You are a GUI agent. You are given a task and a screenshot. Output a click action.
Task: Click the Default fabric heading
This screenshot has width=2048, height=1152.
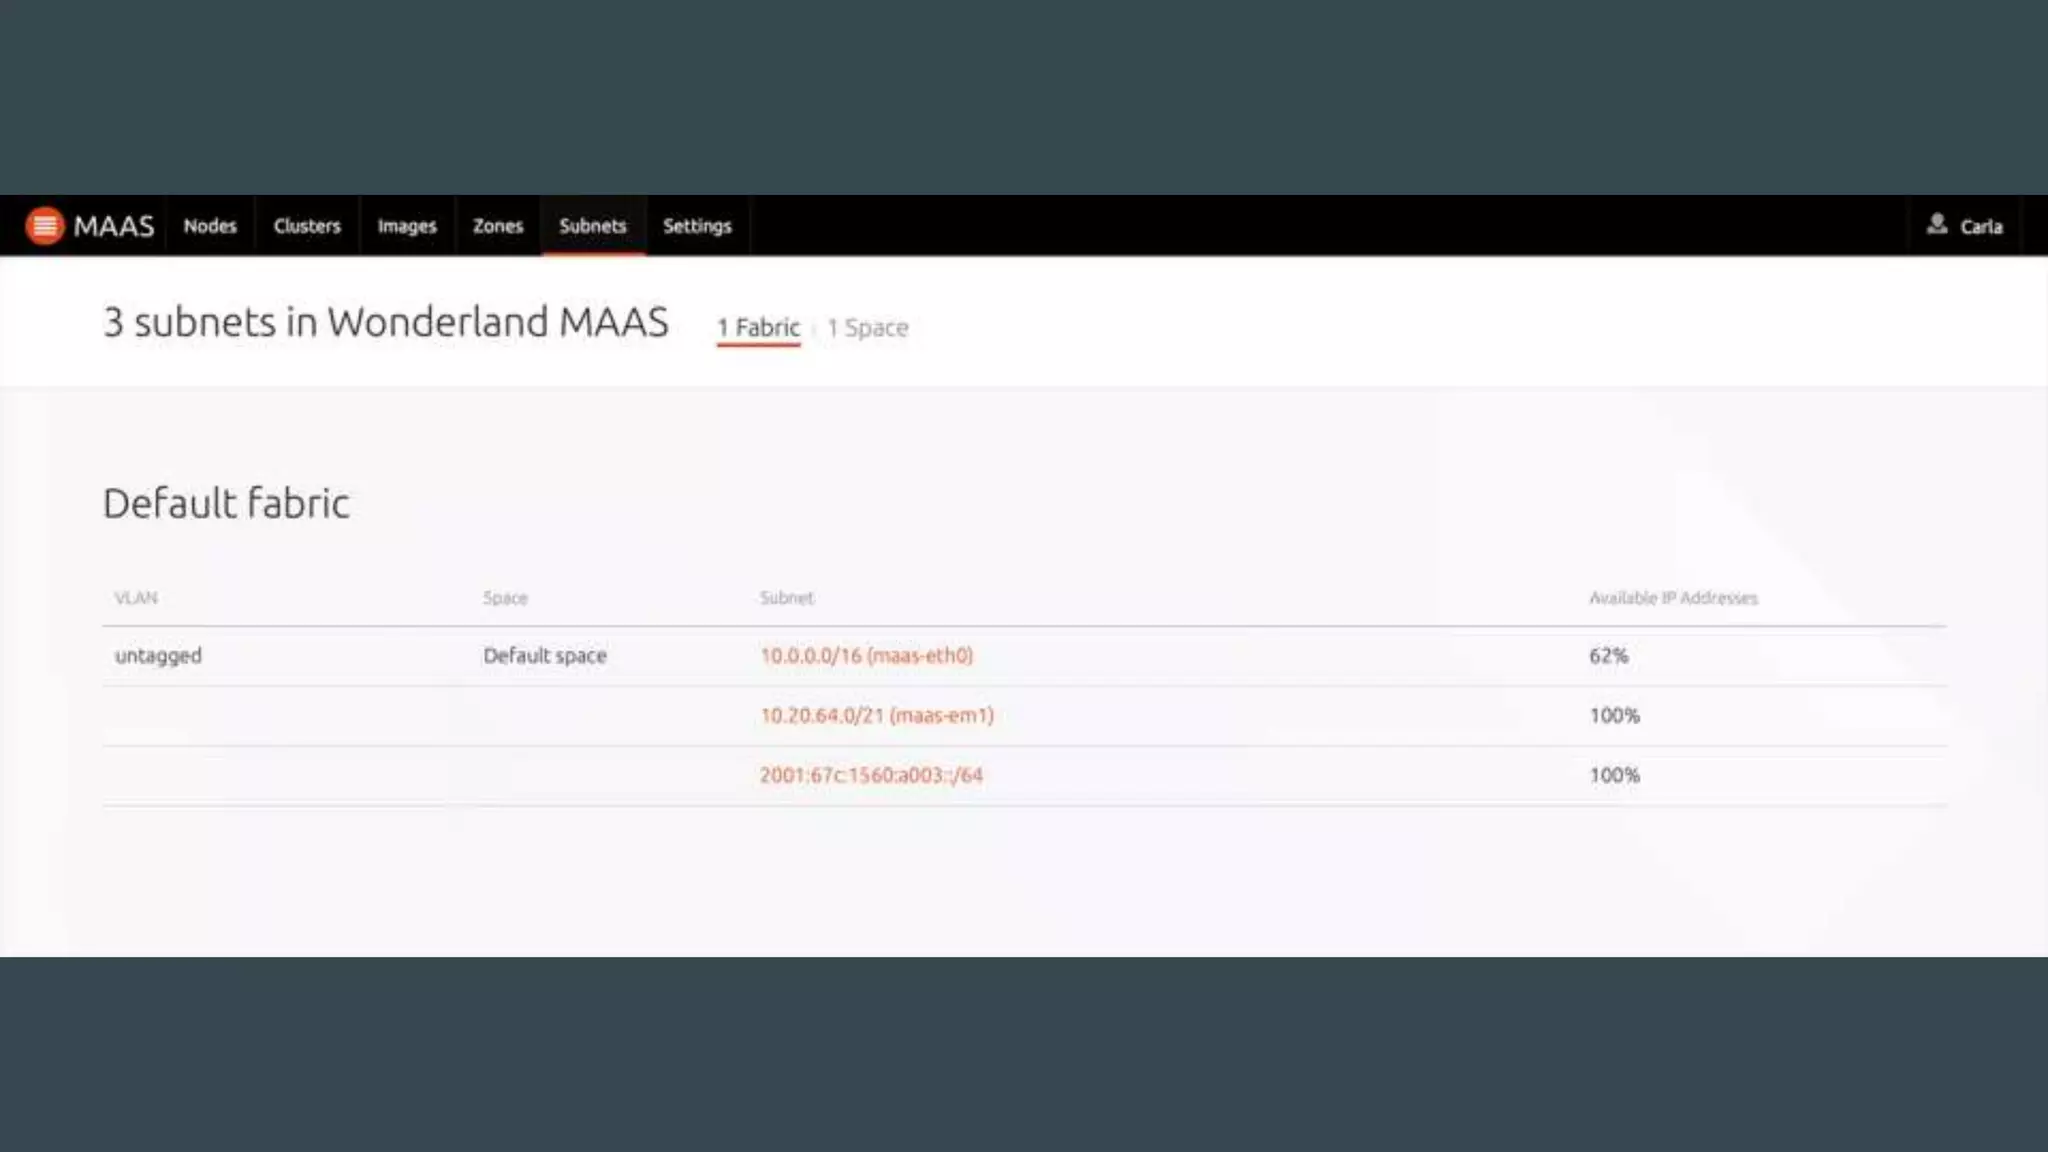(x=227, y=503)
